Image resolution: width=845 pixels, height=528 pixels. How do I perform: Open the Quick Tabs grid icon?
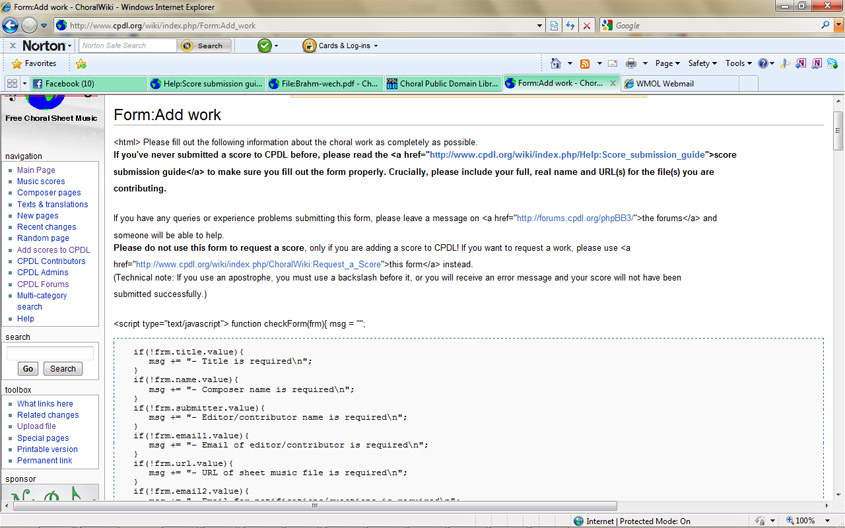coord(12,84)
